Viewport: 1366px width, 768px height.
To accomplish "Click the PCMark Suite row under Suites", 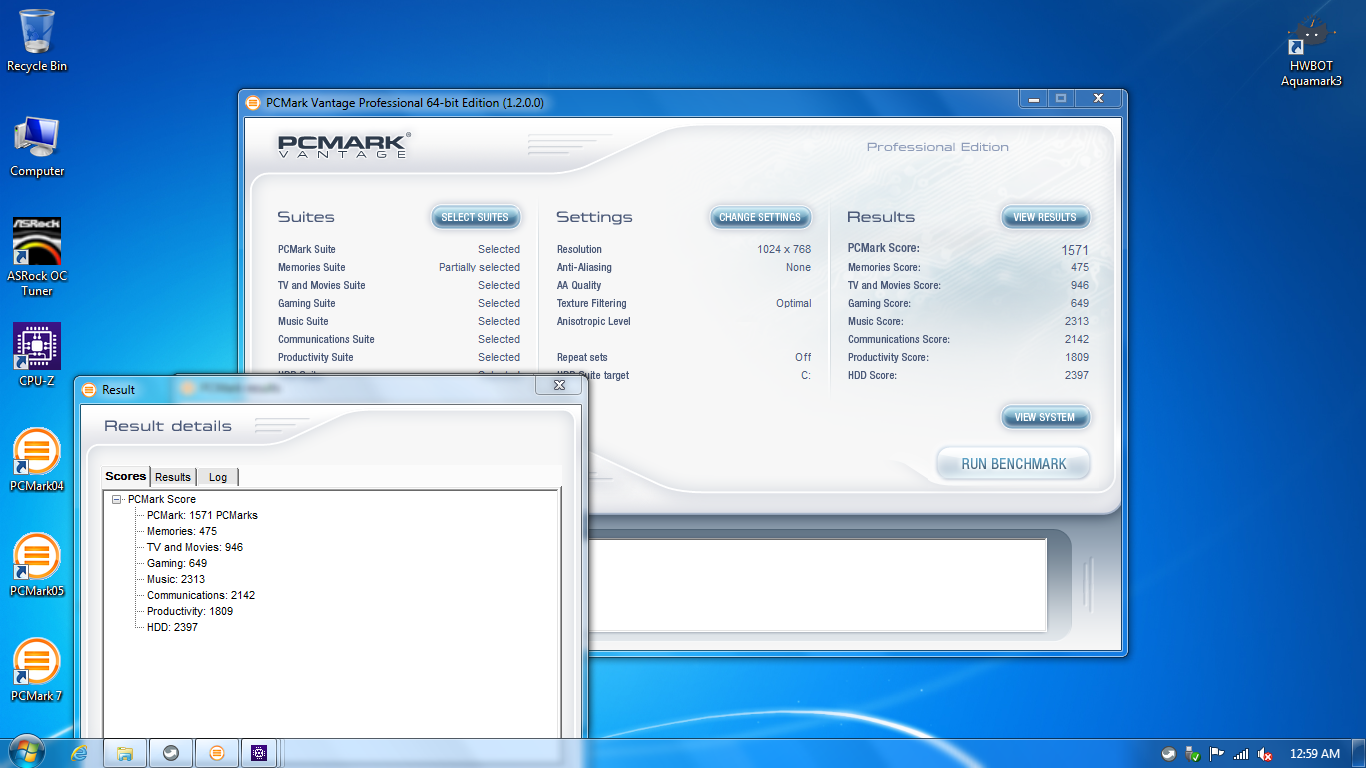I will (x=399, y=249).
